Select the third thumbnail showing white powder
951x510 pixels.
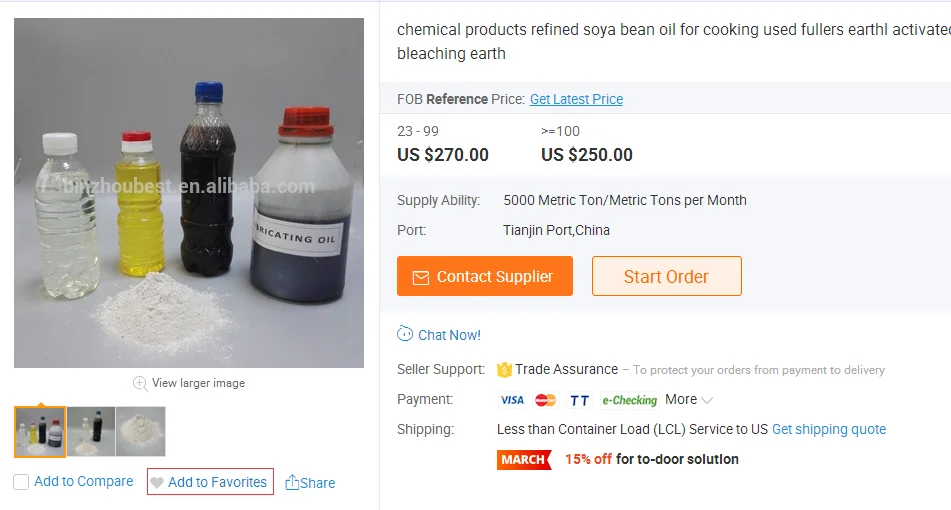(141, 431)
